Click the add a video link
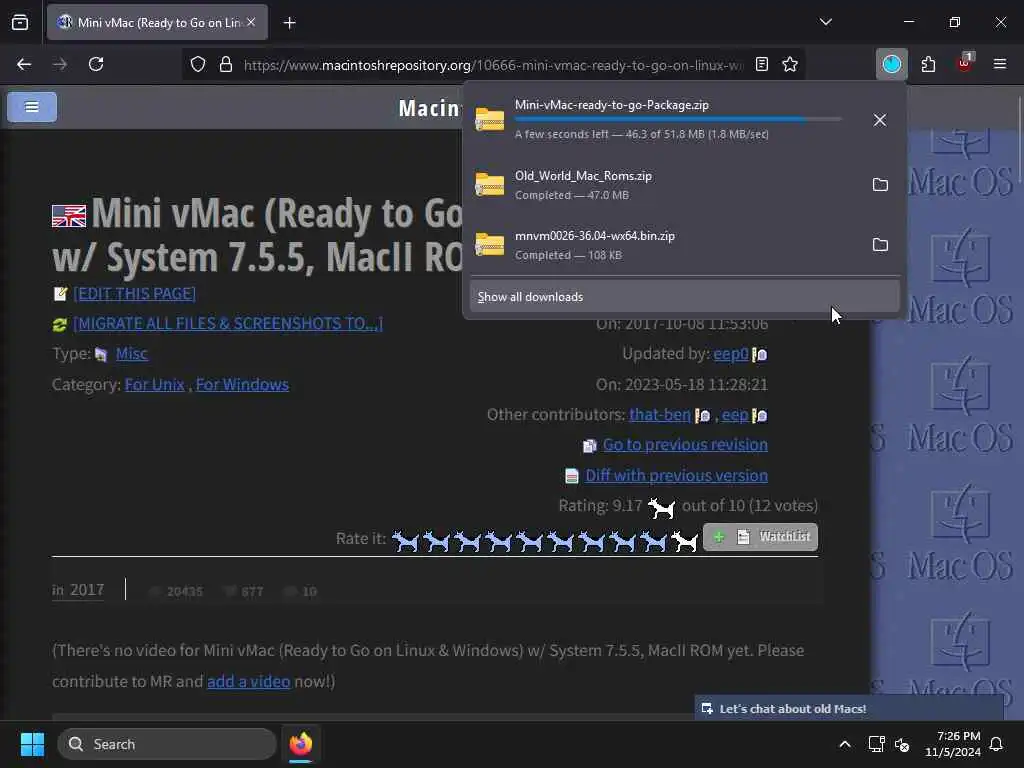Viewport: 1024px width, 768px height. pos(248,682)
